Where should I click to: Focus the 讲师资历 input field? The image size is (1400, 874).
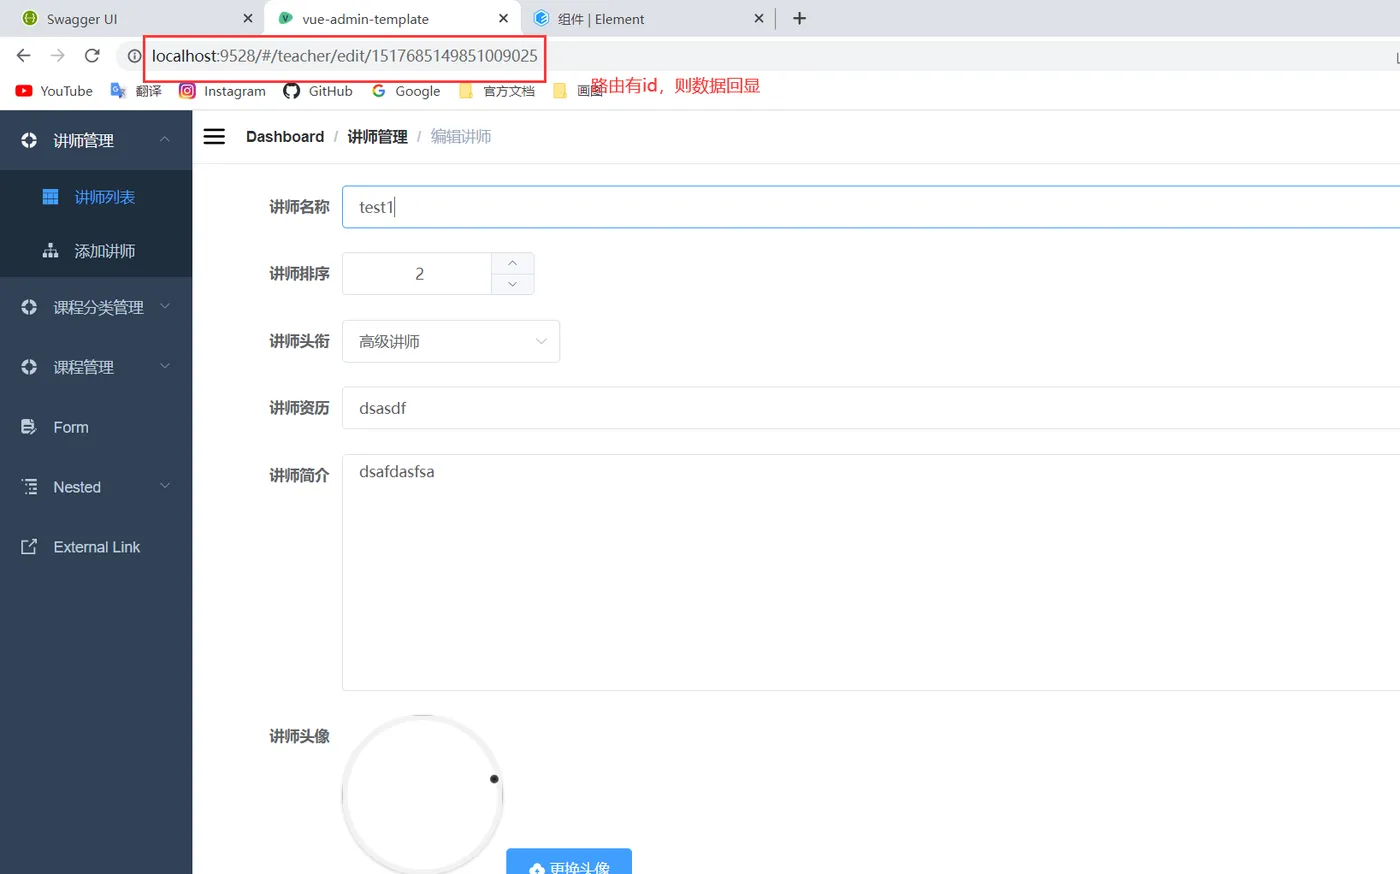[x=871, y=408]
